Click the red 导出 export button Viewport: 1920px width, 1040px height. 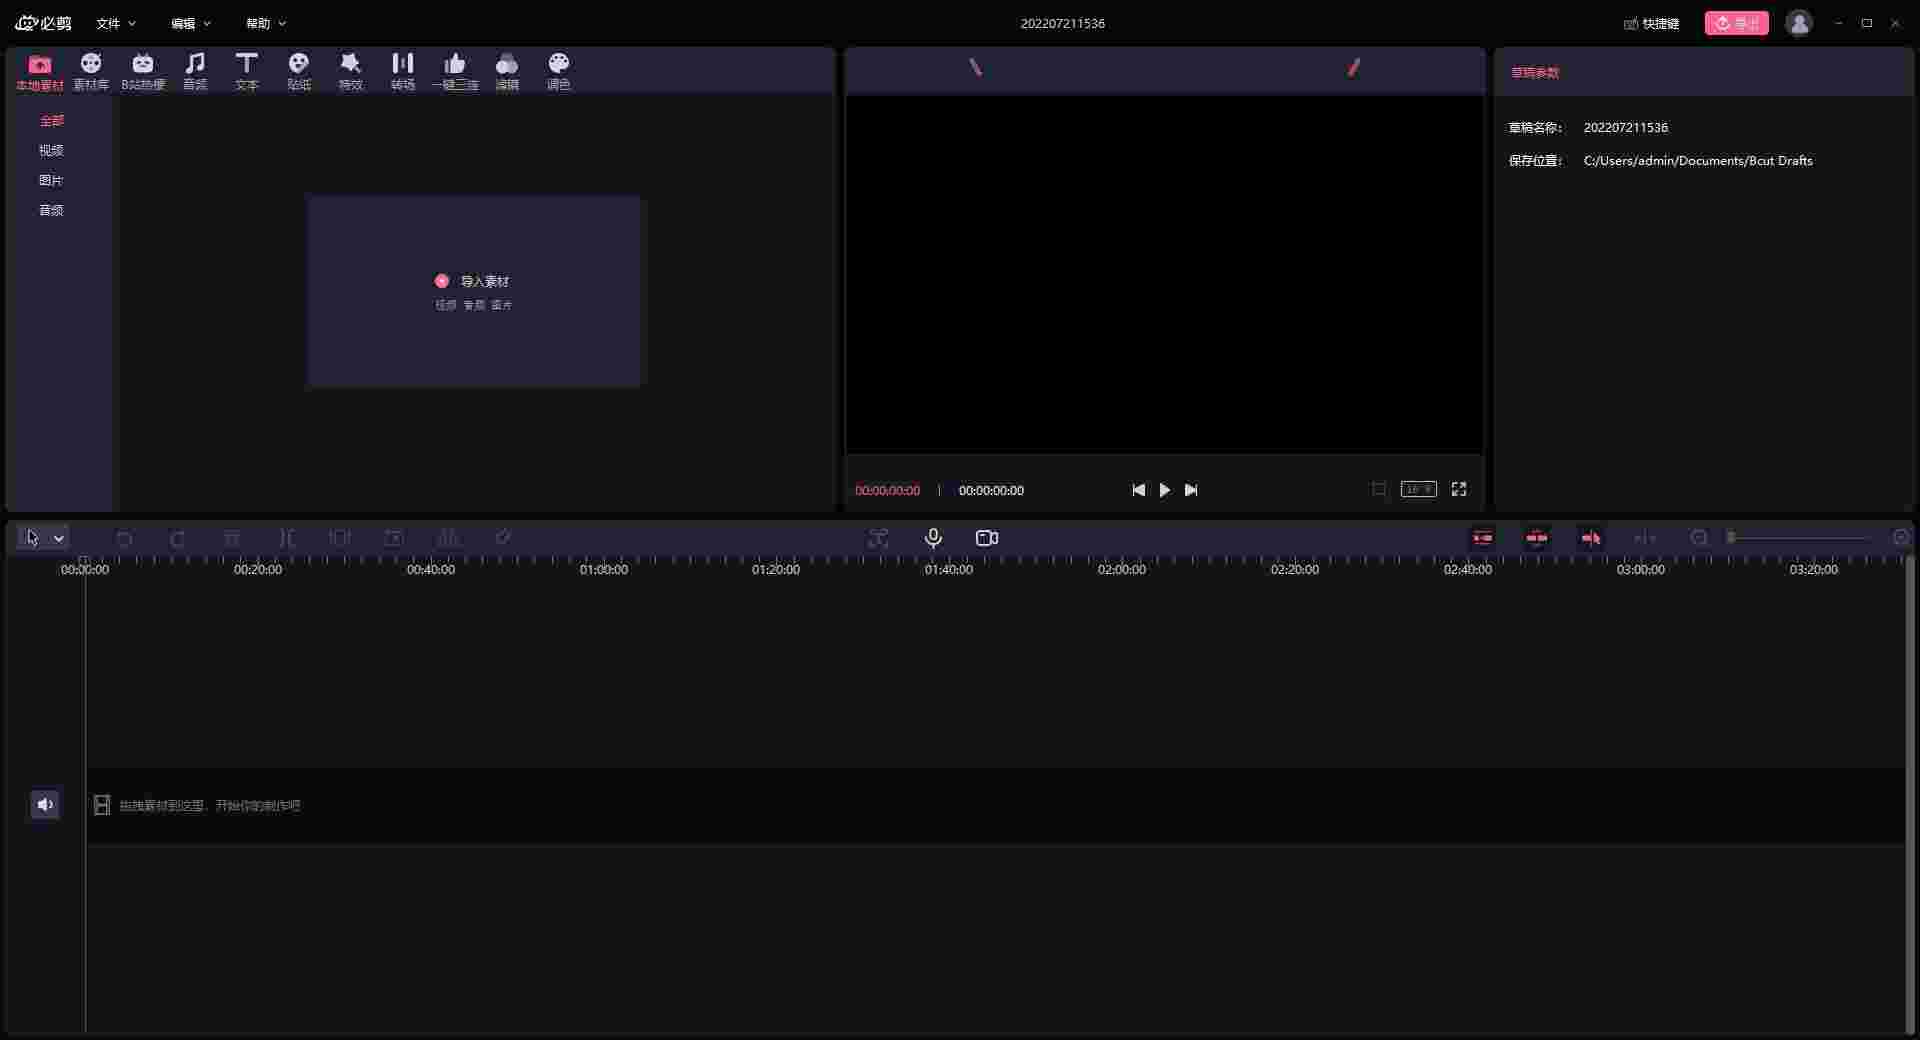(1736, 23)
